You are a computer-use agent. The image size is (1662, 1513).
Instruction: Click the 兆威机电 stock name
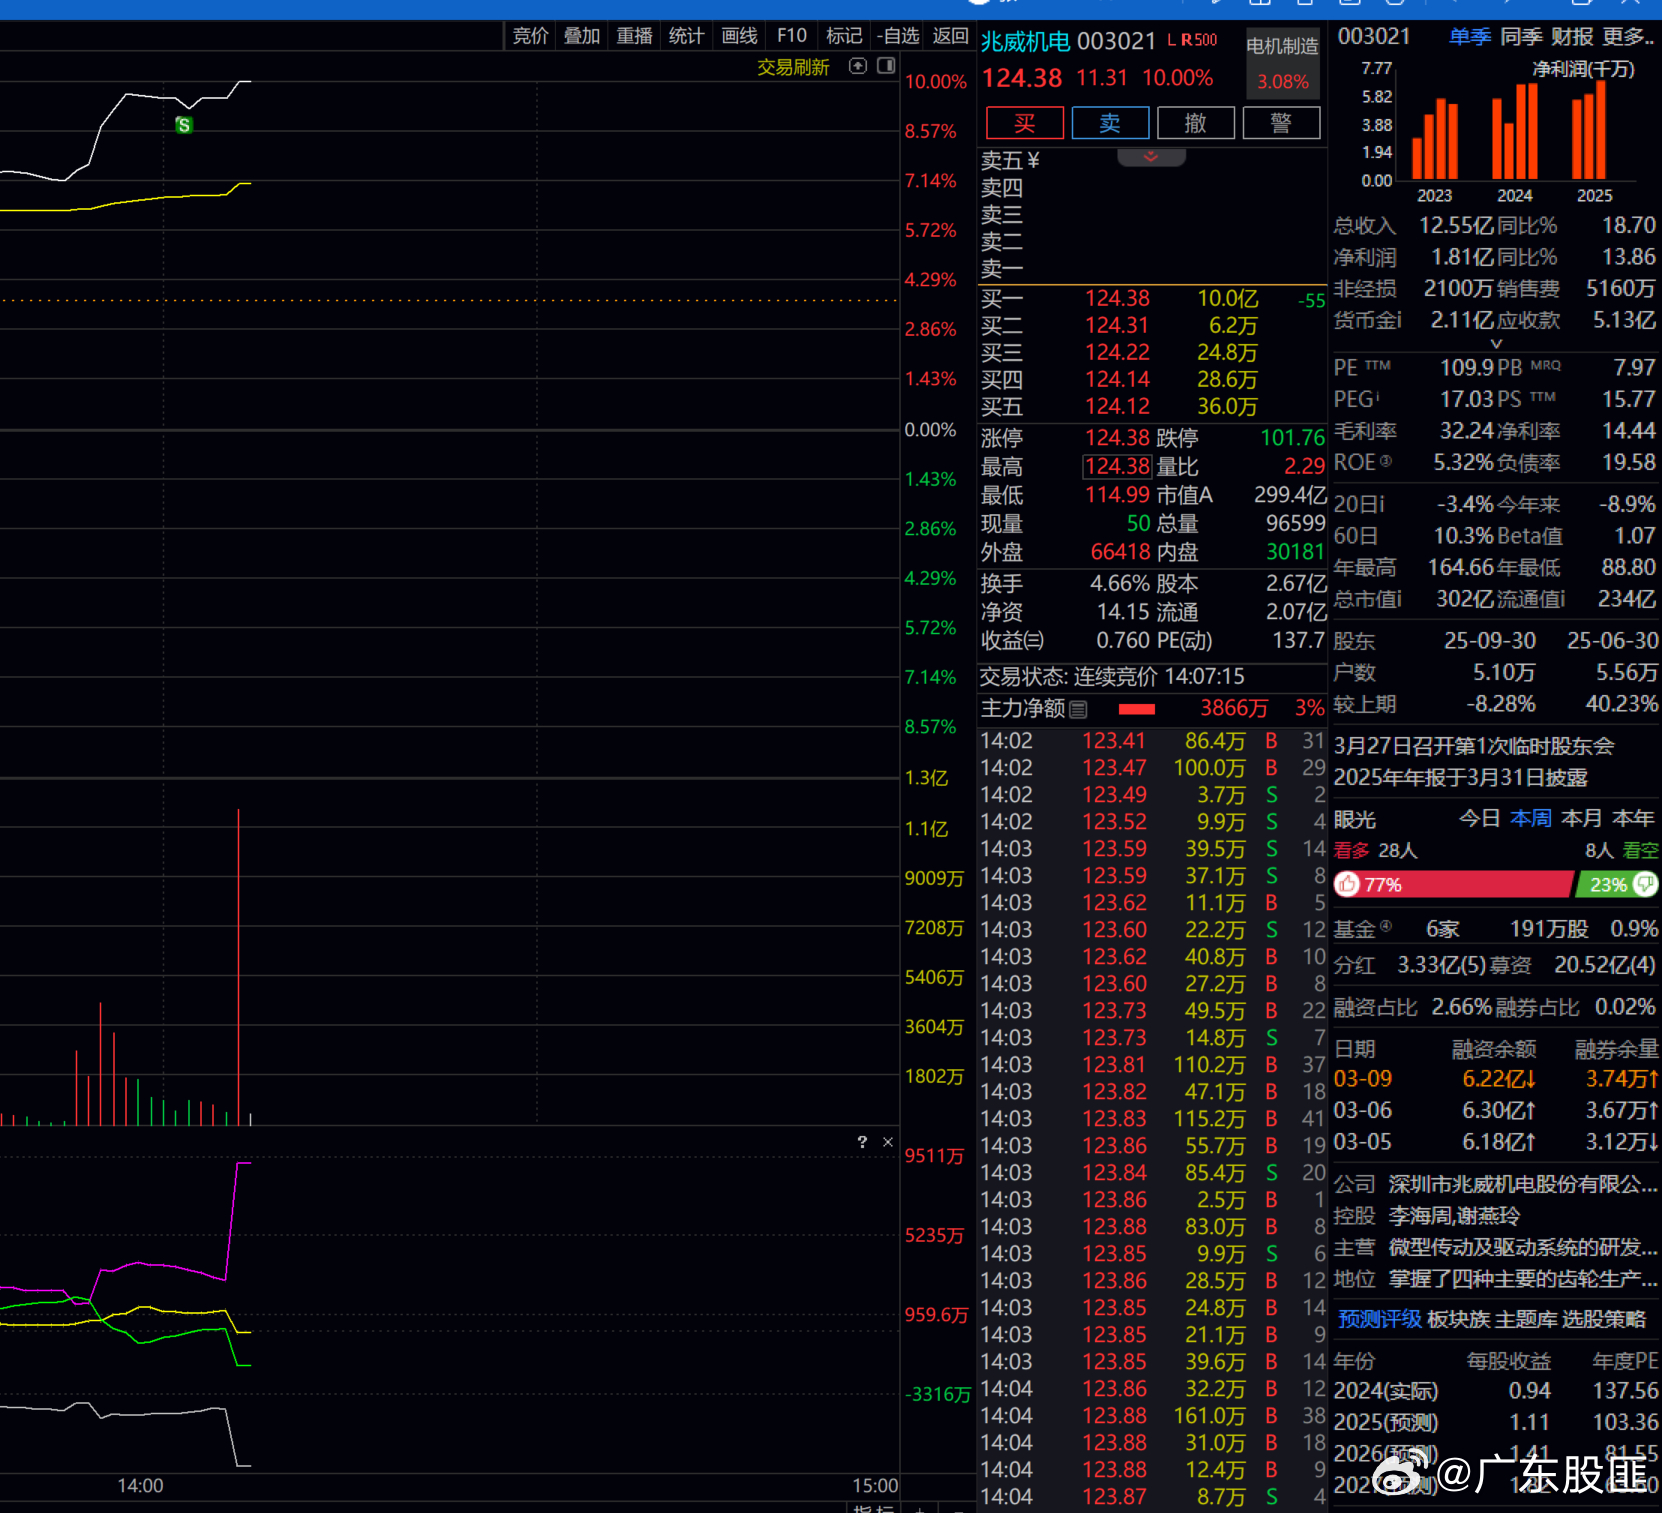[1025, 41]
